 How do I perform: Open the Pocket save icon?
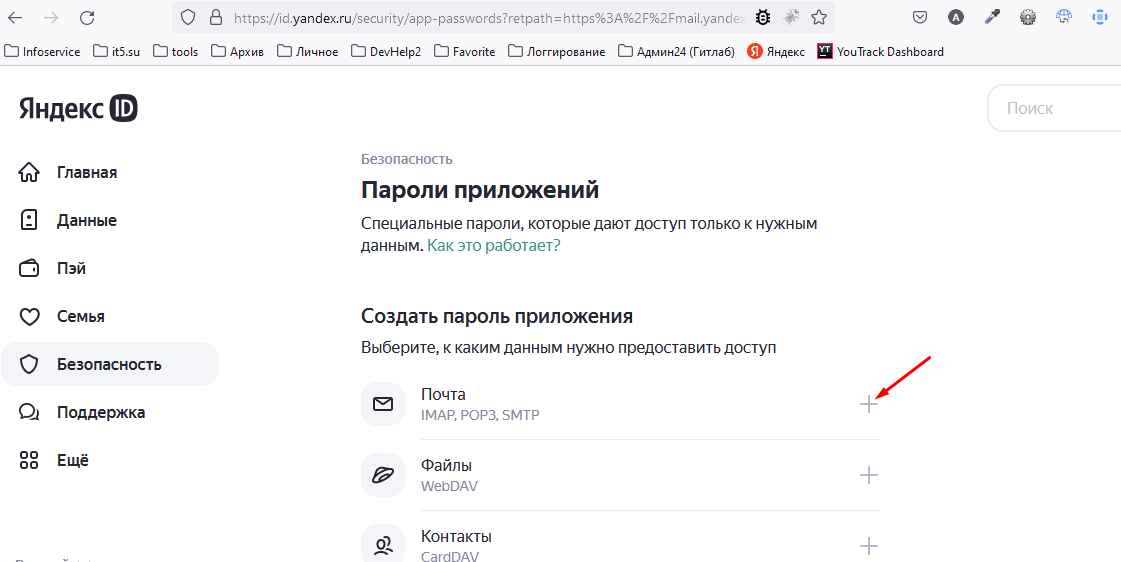(921, 17)
